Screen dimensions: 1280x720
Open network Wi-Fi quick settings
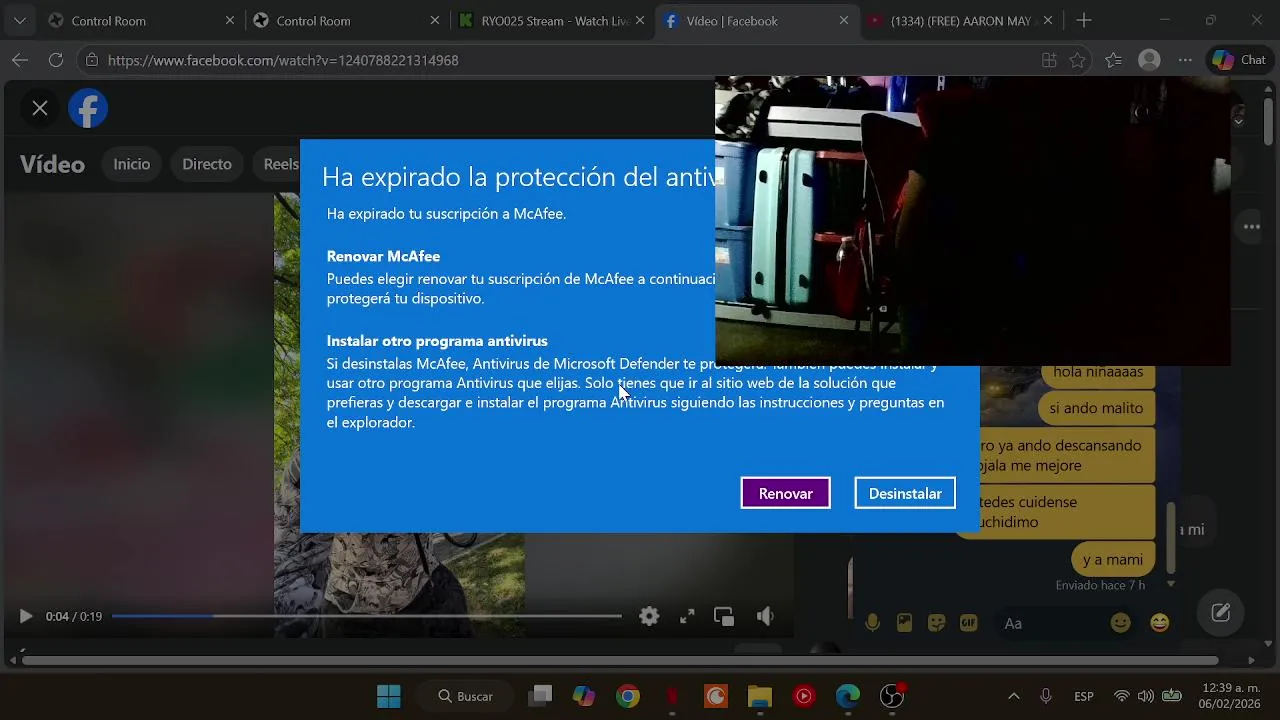(1122, 696)
